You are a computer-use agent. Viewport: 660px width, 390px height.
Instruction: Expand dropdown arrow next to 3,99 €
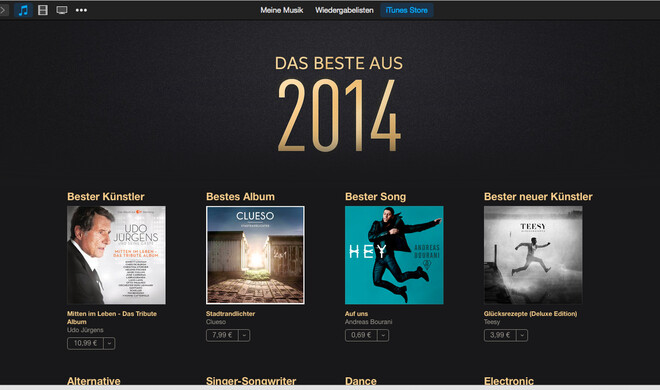point(522,335)
